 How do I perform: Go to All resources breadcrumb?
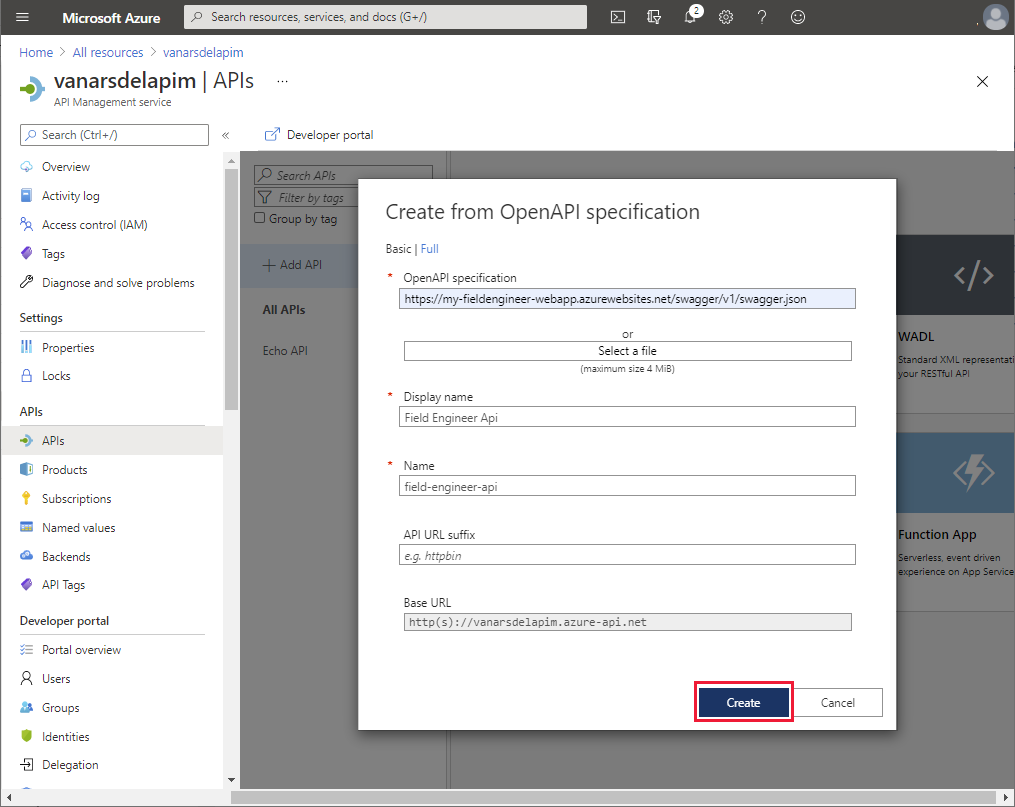107,52
